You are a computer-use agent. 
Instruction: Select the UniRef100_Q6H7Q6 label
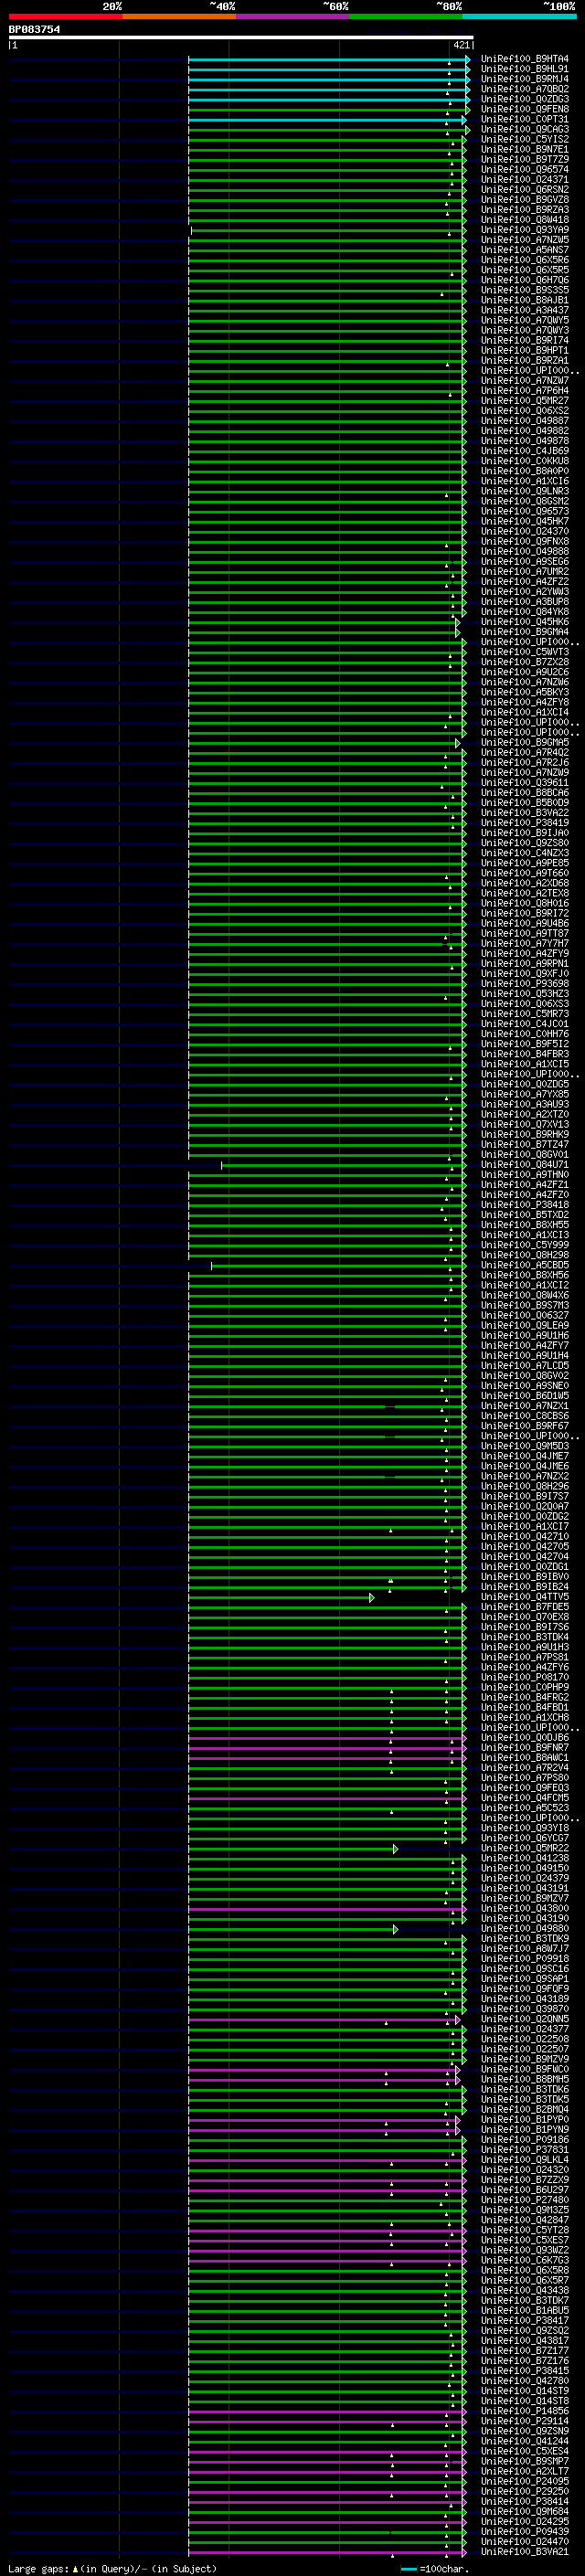click(525, 280)
